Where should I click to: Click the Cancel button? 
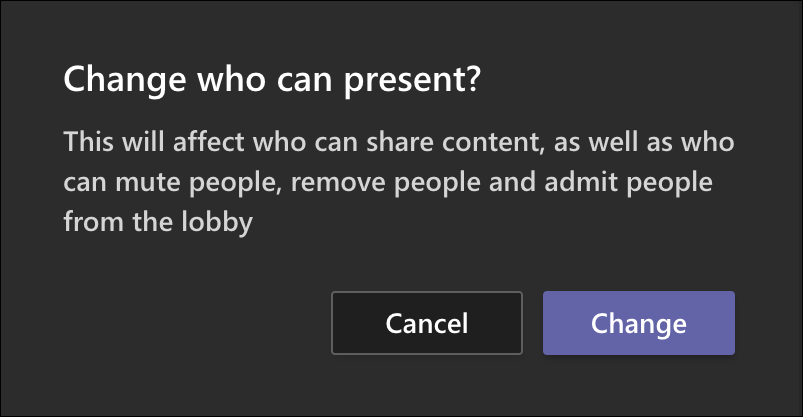[x=427, y=323]
